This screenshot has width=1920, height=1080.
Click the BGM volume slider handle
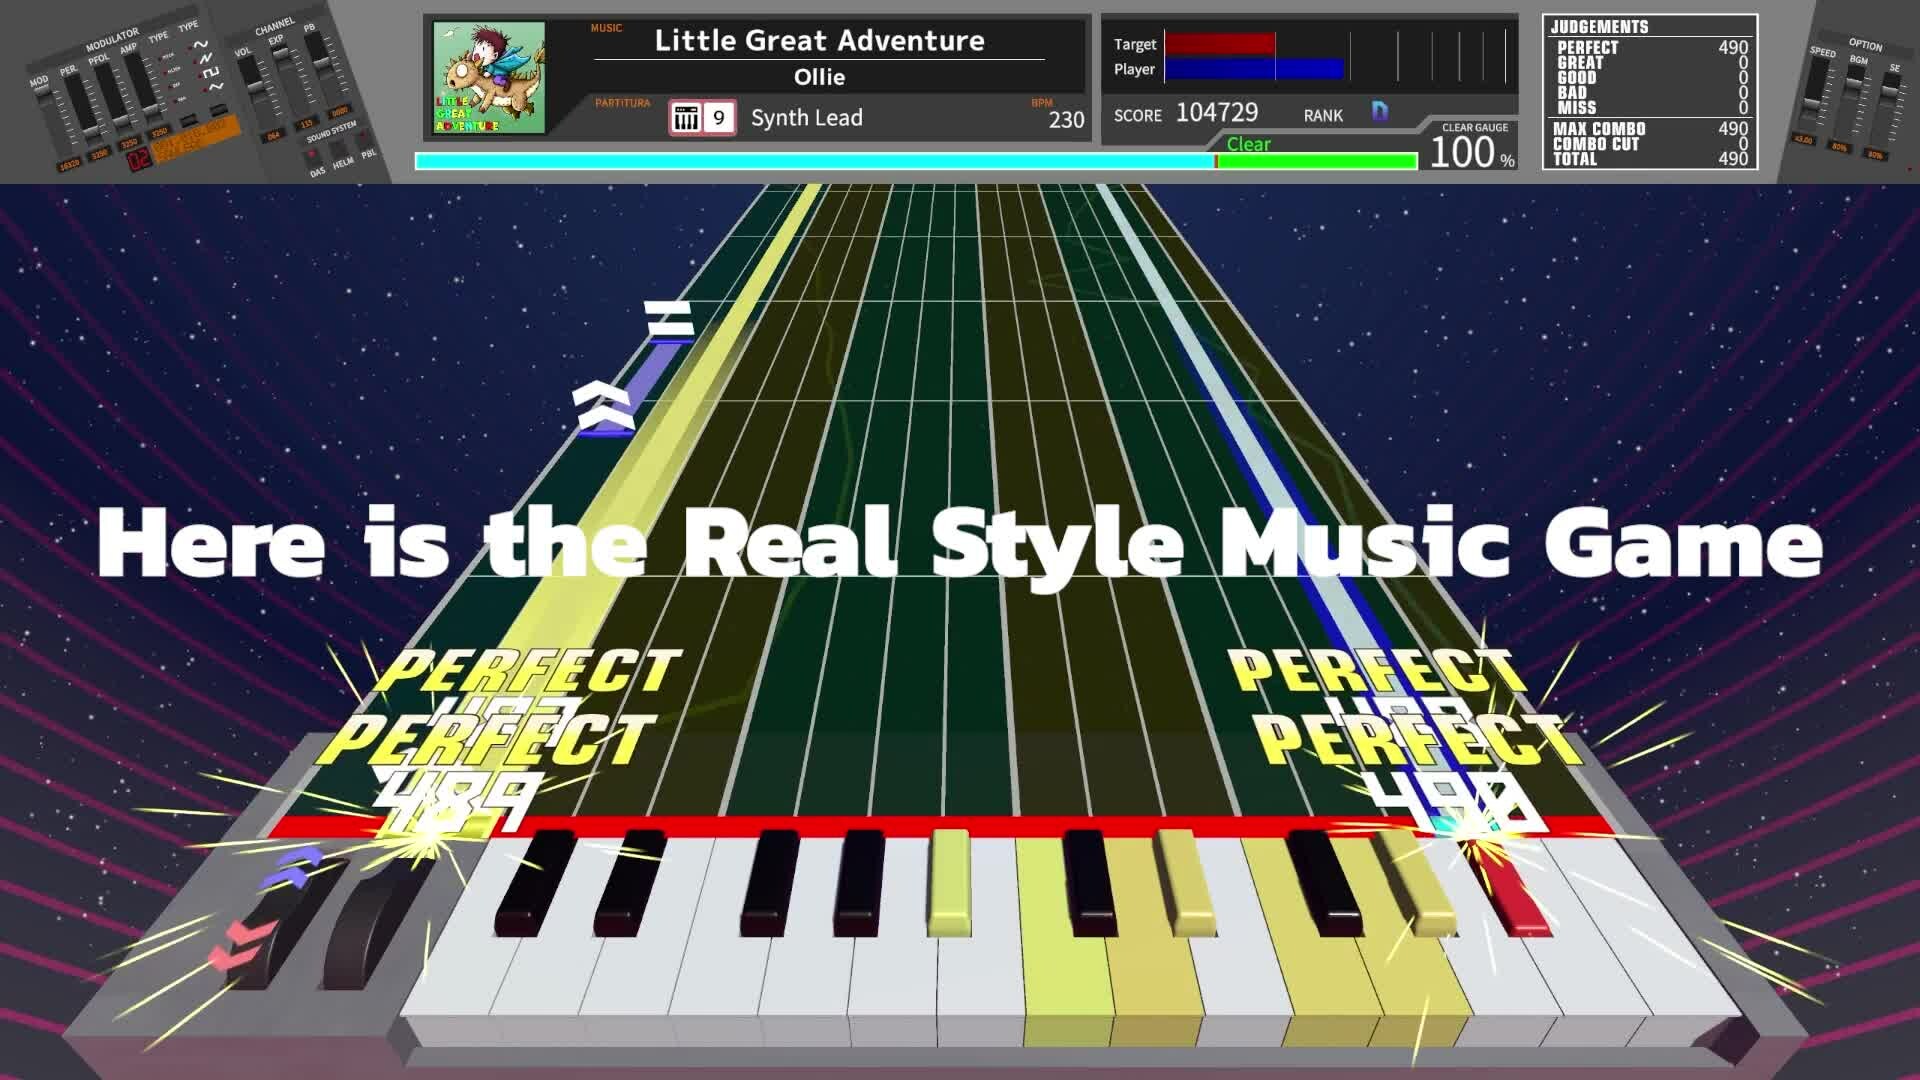click(1853, 82)
